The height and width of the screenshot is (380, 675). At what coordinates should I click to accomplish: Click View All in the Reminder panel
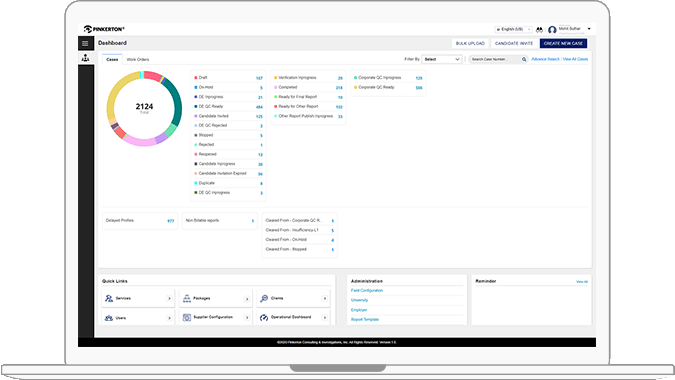582,282
